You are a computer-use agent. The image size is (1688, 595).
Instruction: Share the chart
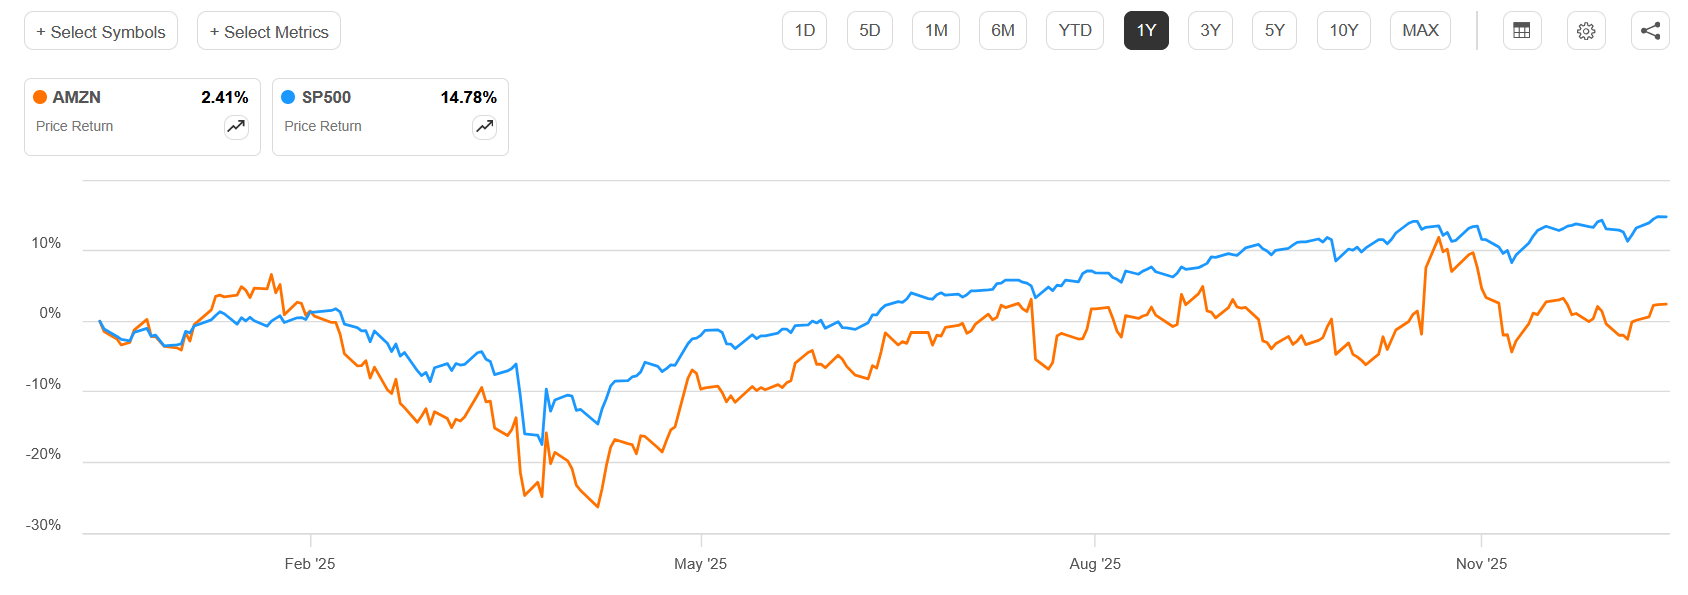(x=1649, y=30)
